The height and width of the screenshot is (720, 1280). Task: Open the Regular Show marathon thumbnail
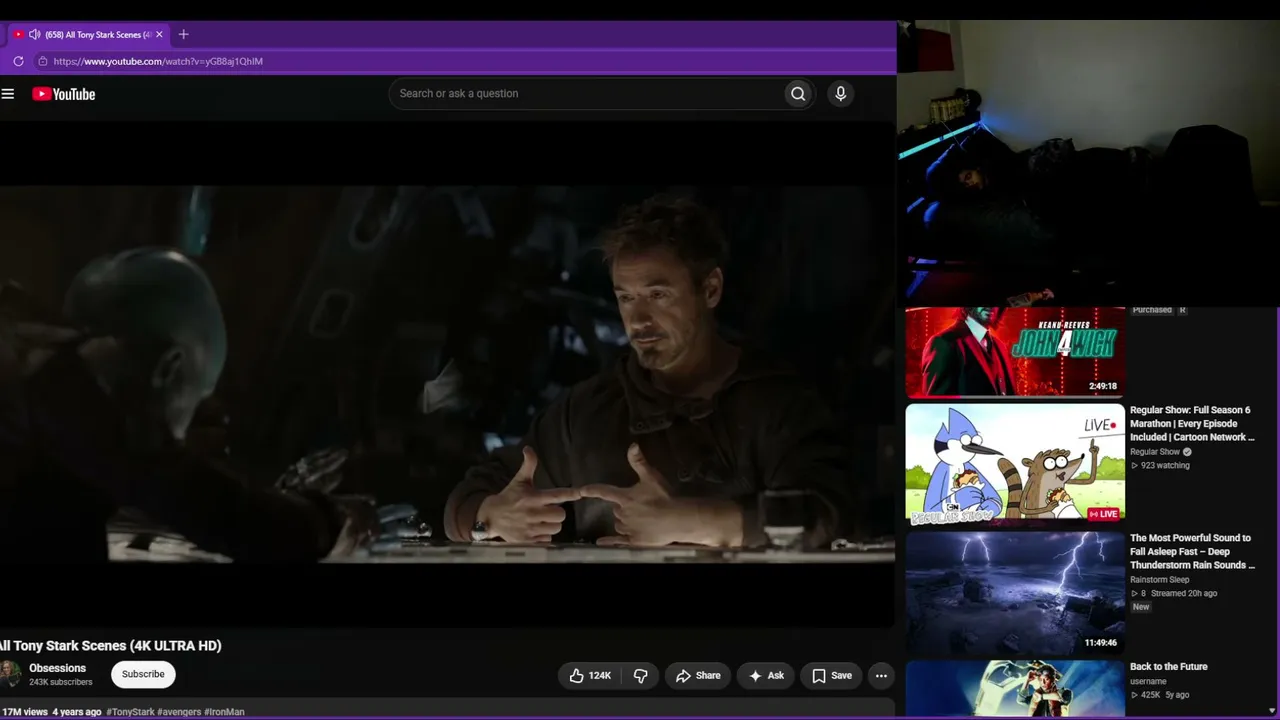[1015, 464]
